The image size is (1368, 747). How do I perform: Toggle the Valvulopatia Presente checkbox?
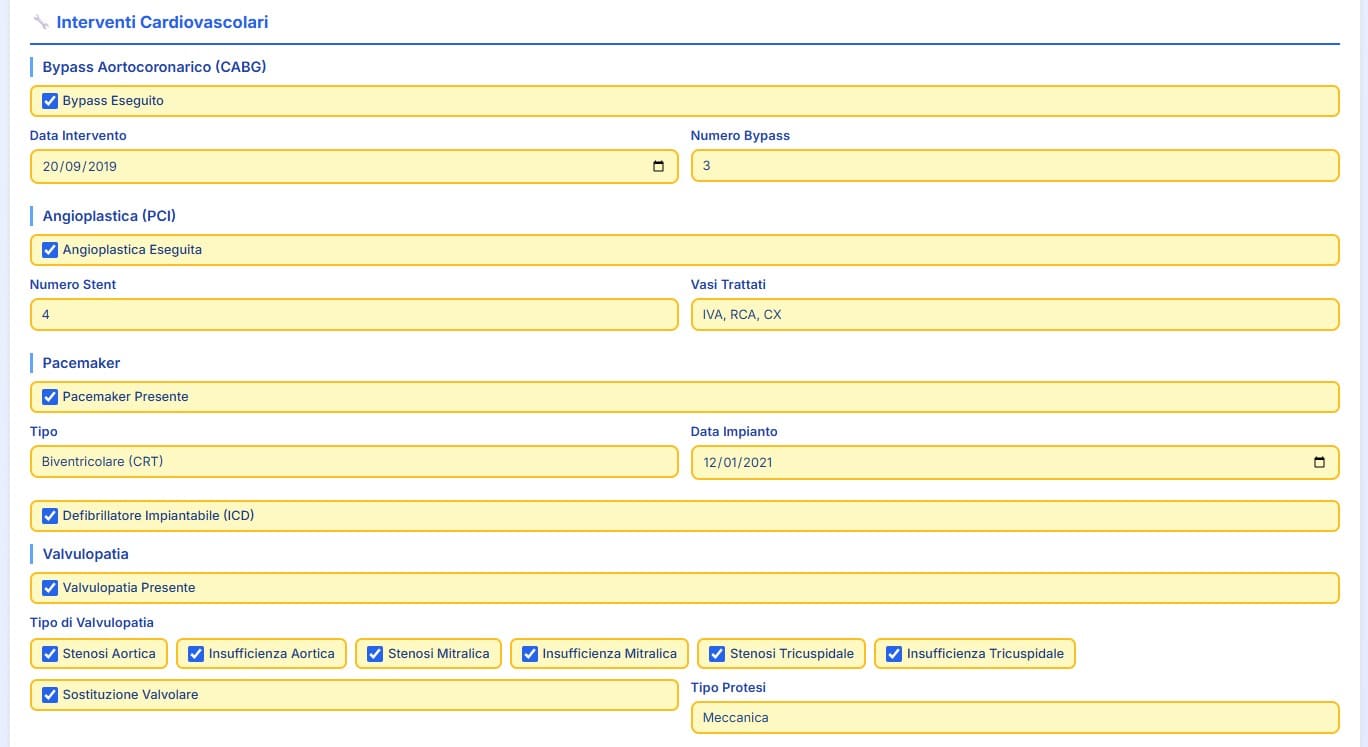click(x=50, y=588)
